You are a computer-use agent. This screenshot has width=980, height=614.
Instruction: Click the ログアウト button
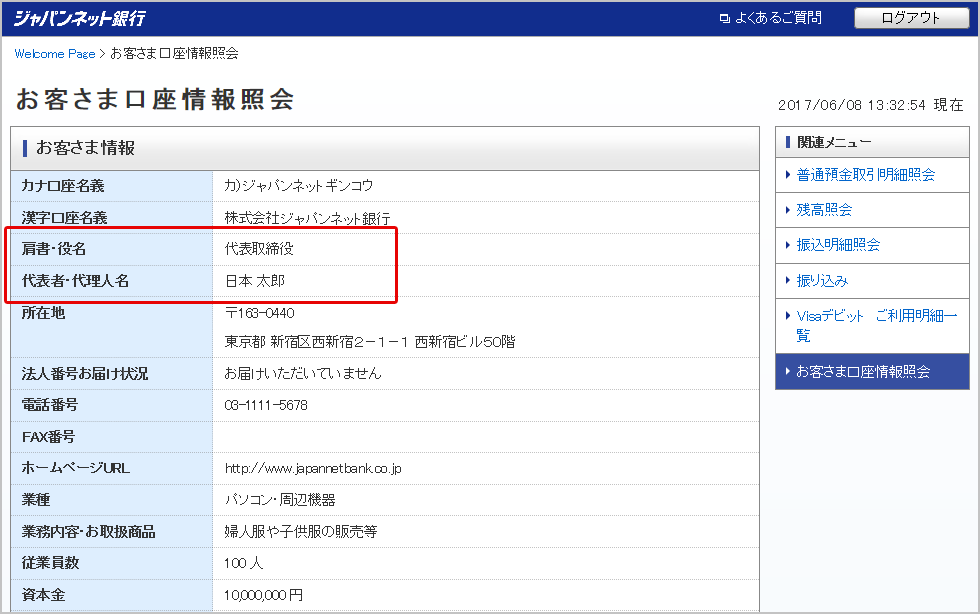(x=911, y=18)
